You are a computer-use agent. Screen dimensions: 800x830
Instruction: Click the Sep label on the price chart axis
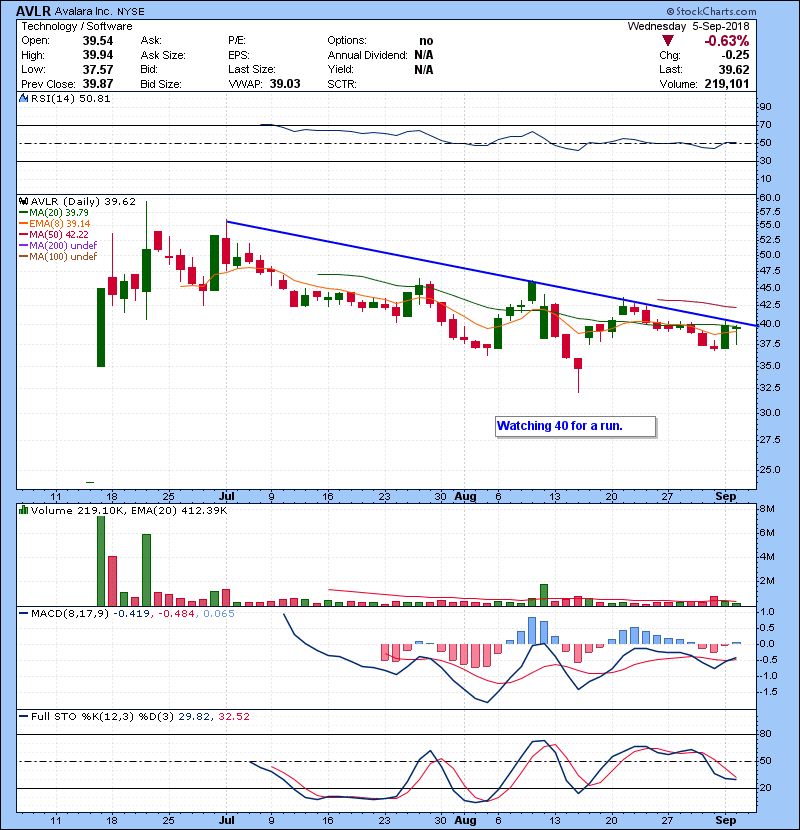(x=725, y=497)
